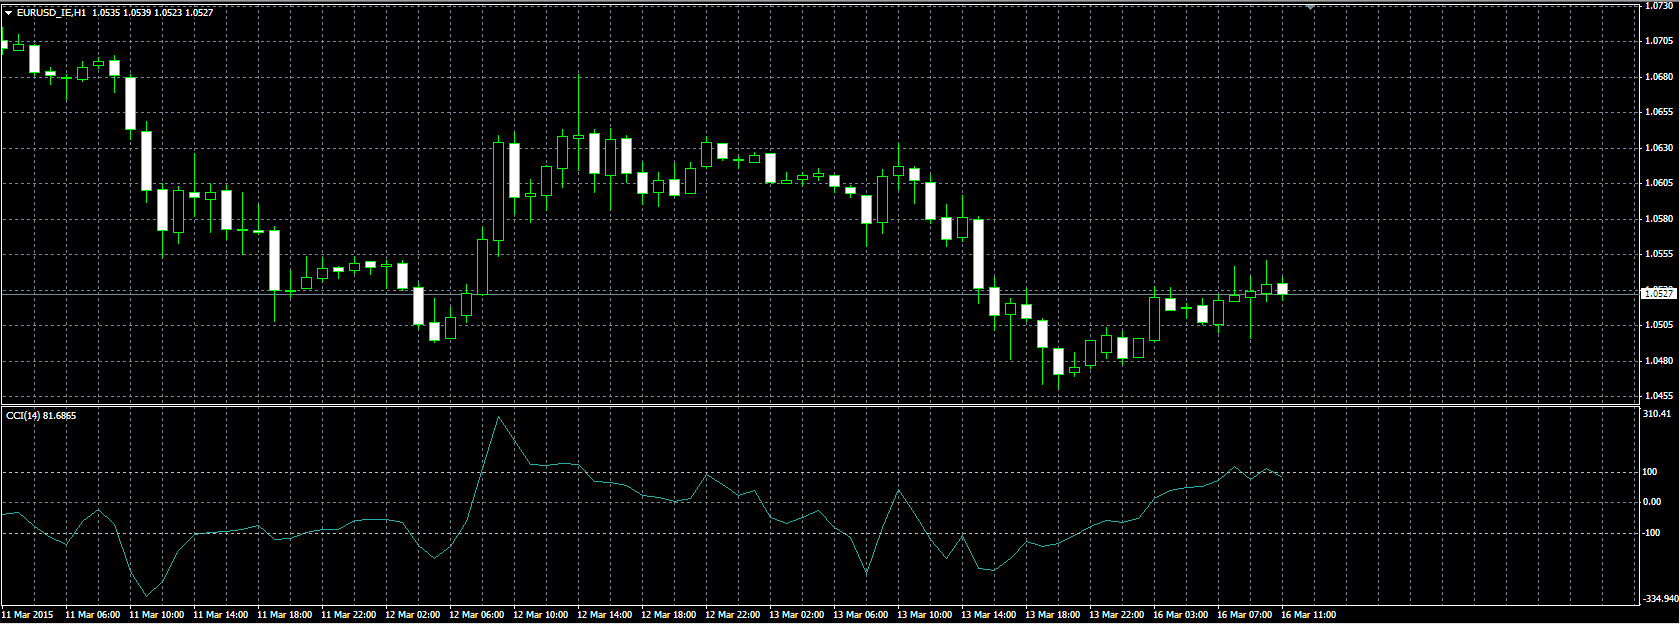The image size is (1680, 624).
Task: Click the 11 Mar 2015 date label
Action: pyautogui.click(x=28, y=615)
